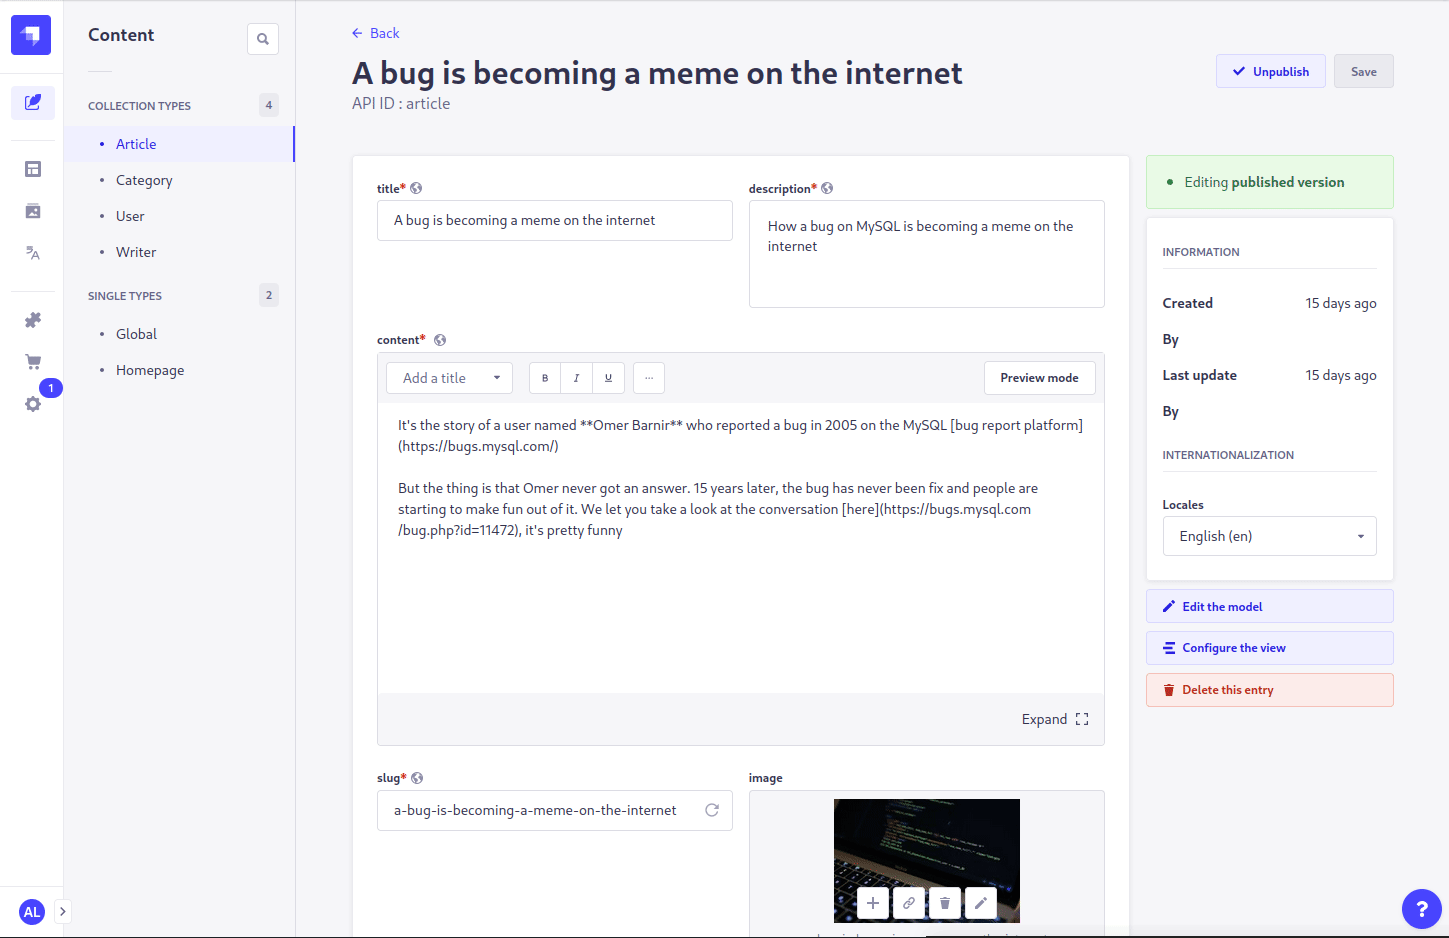Toggle bold formatting in the content editor

coord(544,377)
